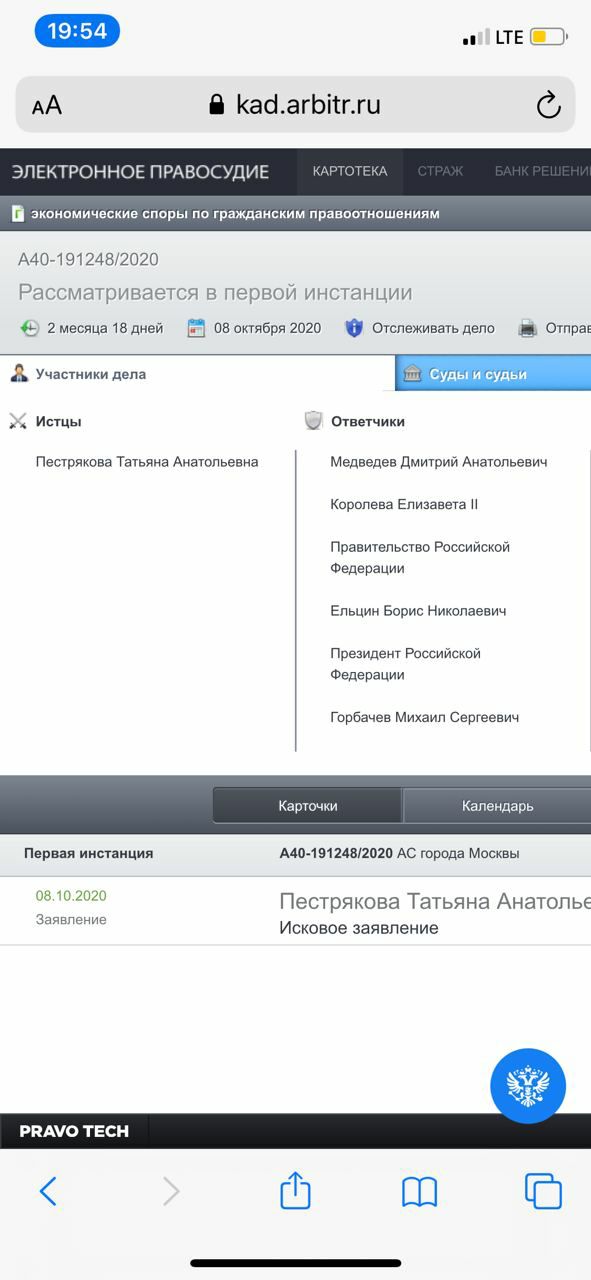
Task: Open the Исковое заявление document
Action: [359, 928]
